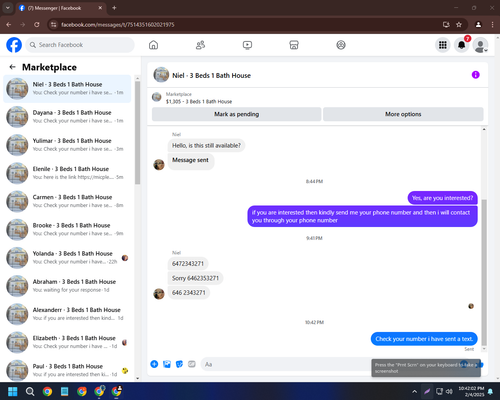This screenshot has width=500, height=400.
Task: Open Windows taskbar search
Action: coord(30,391)
